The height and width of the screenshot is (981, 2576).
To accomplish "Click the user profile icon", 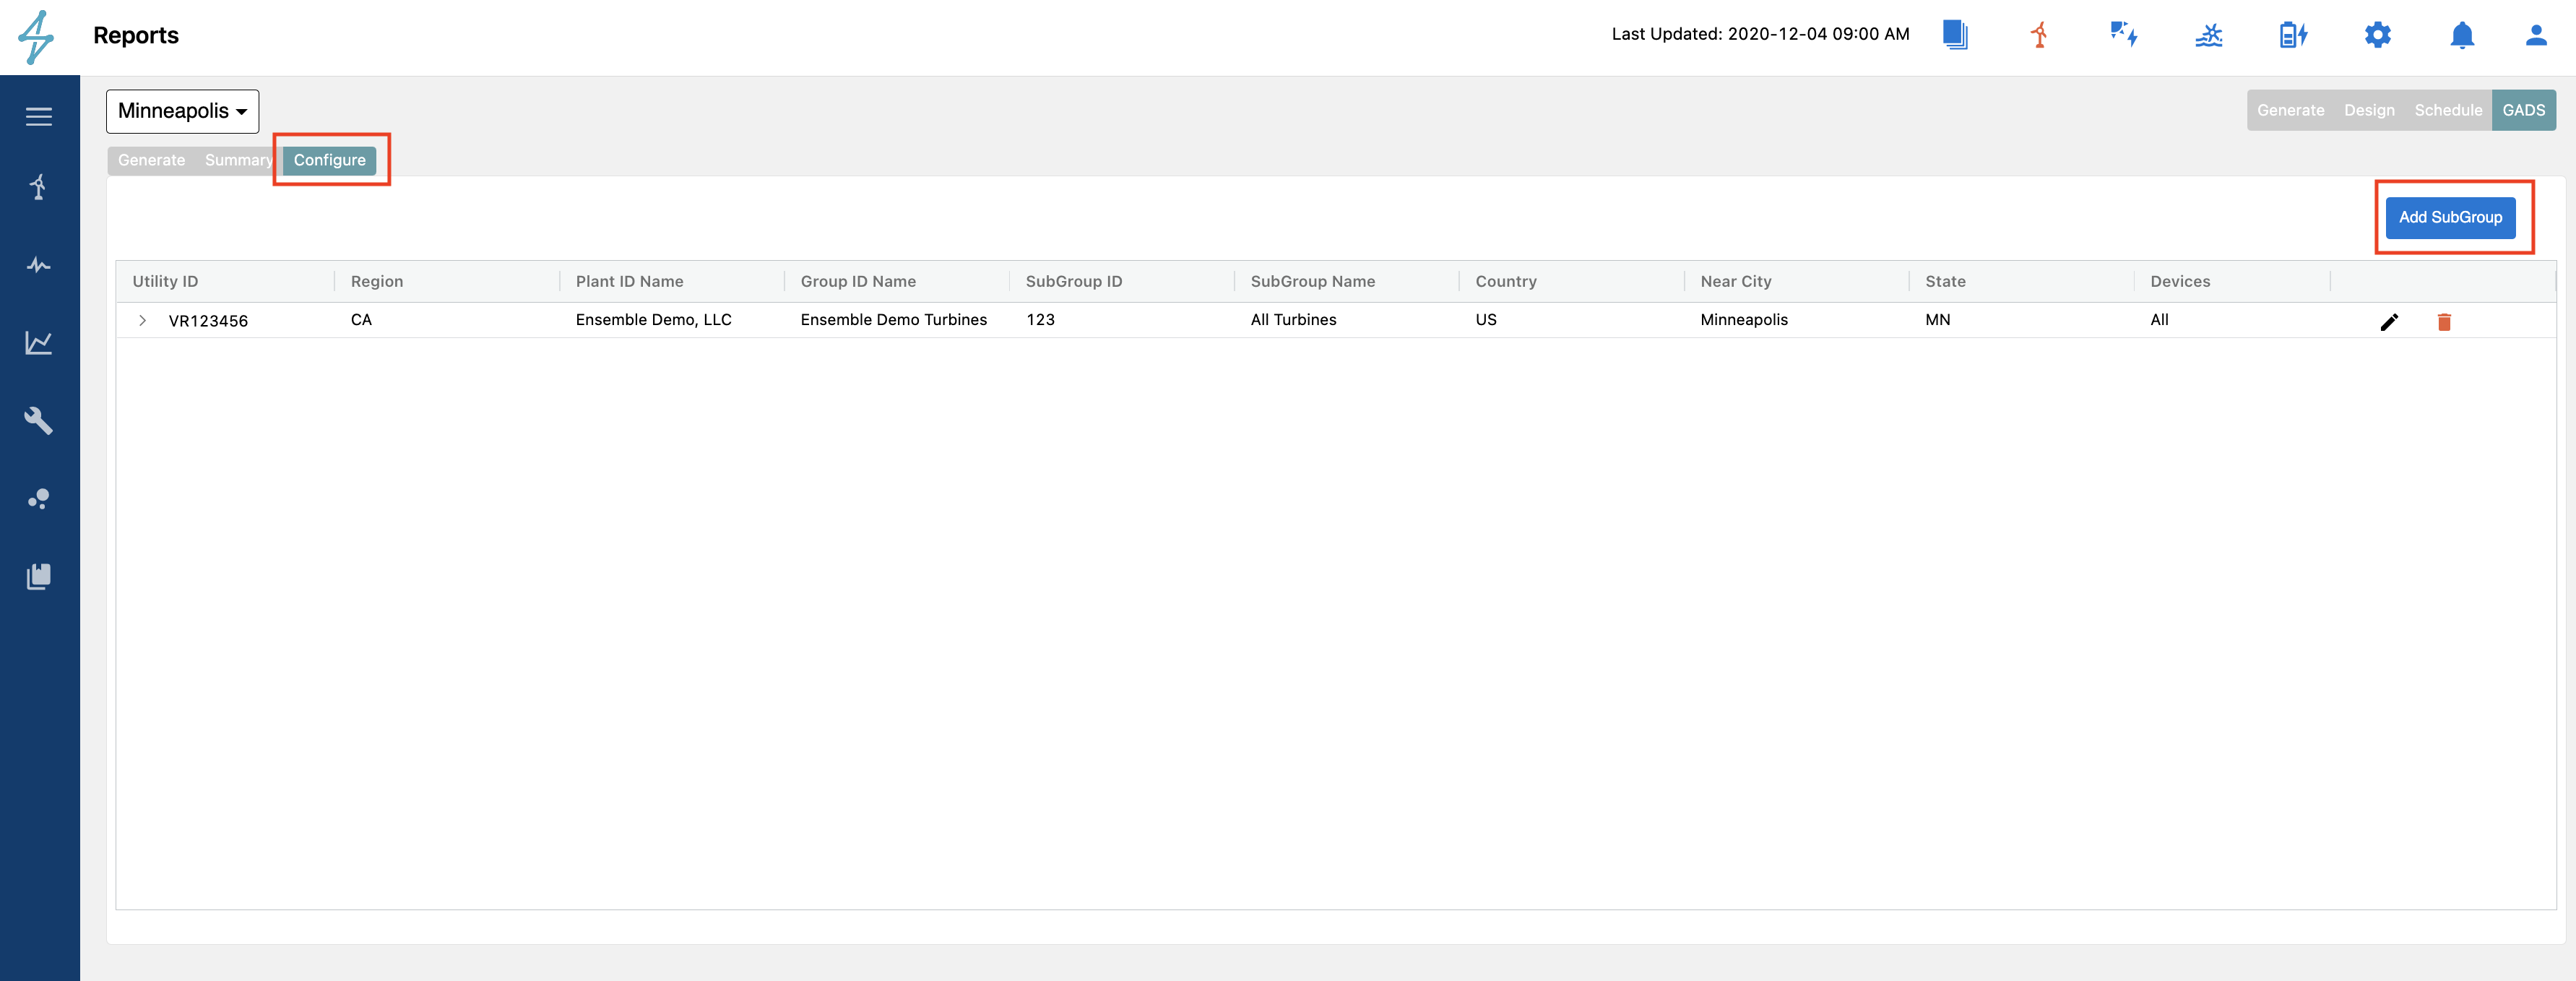I will [x=2536, y=36].
